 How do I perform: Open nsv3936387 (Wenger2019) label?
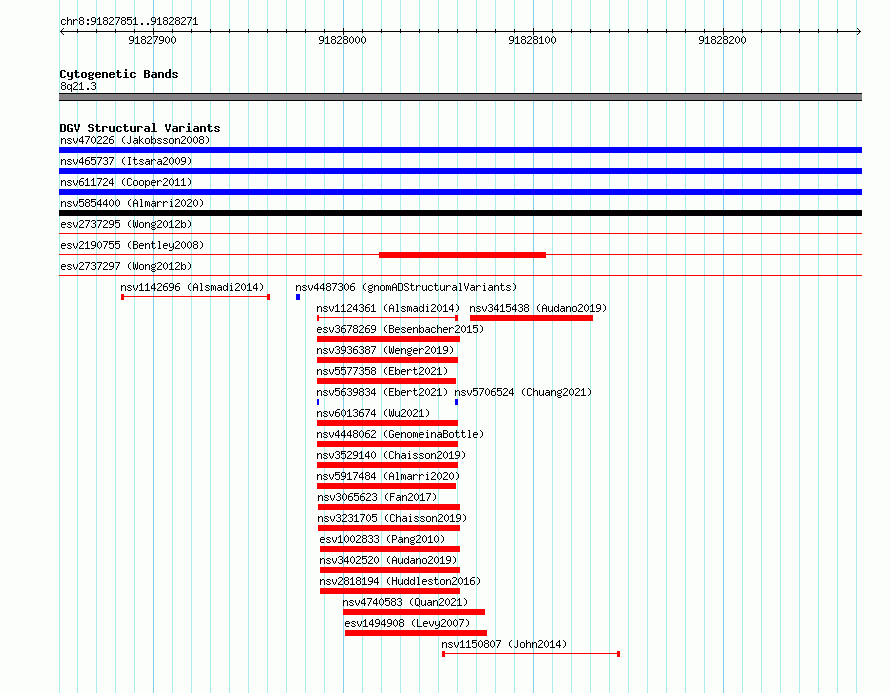pyautogui.click(x=385, y=350)
